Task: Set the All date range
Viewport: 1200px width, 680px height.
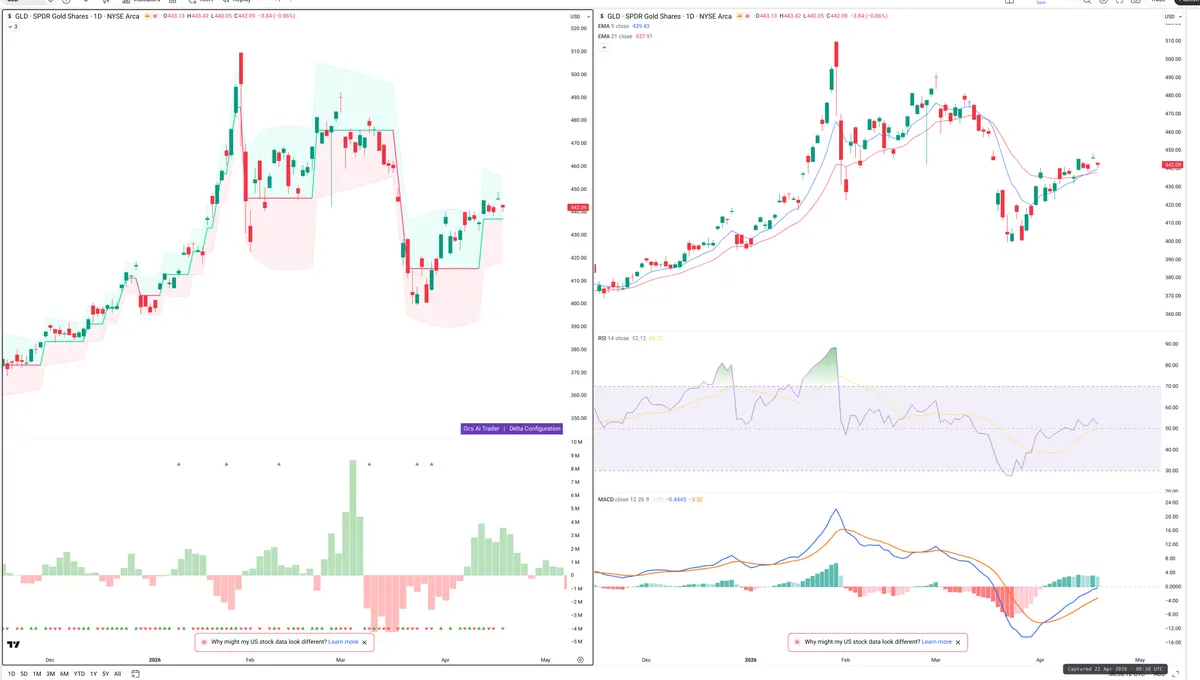Action: point(118,674)
